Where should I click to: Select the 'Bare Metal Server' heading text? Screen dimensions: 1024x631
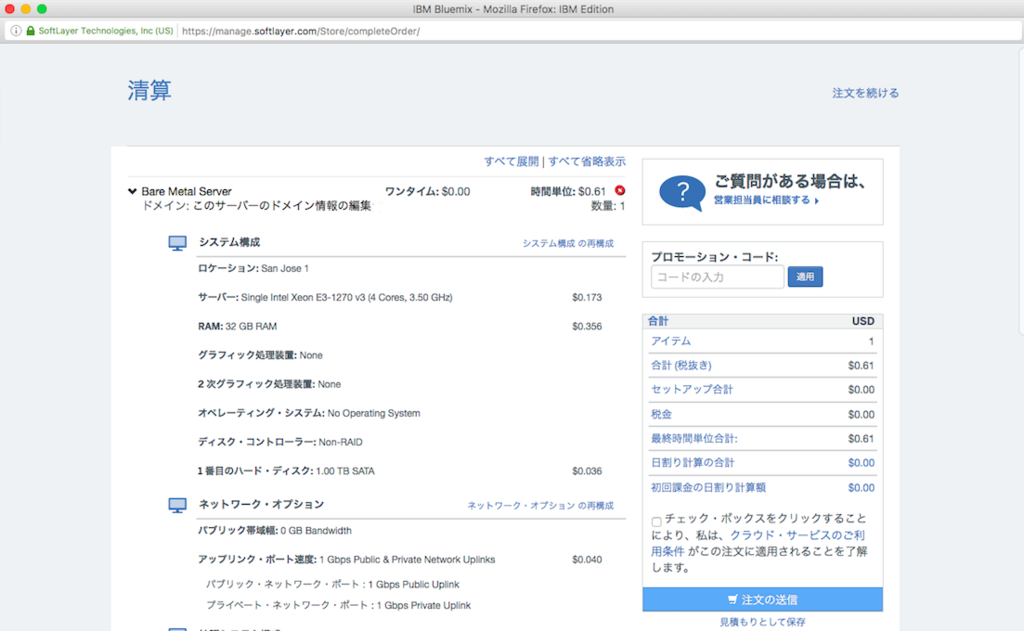pyautogui.click(x=186, y=191)
